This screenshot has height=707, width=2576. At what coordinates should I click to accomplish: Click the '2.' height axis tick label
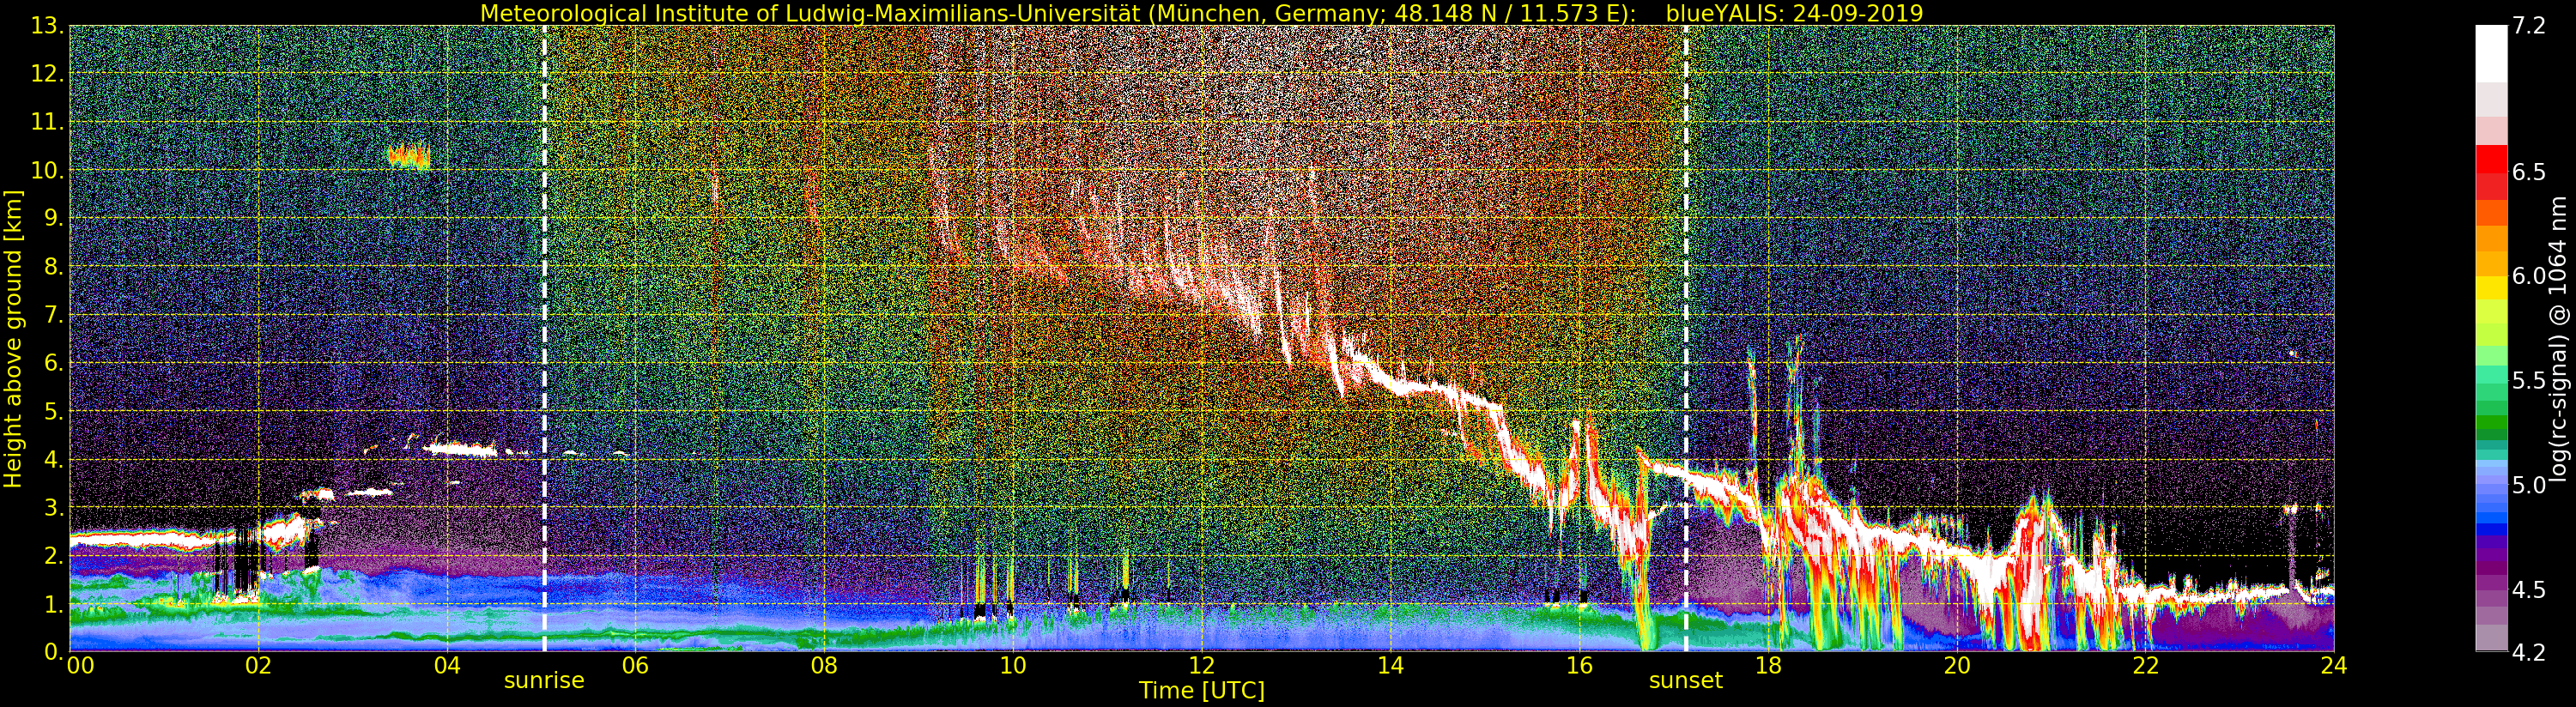(53, 555)
